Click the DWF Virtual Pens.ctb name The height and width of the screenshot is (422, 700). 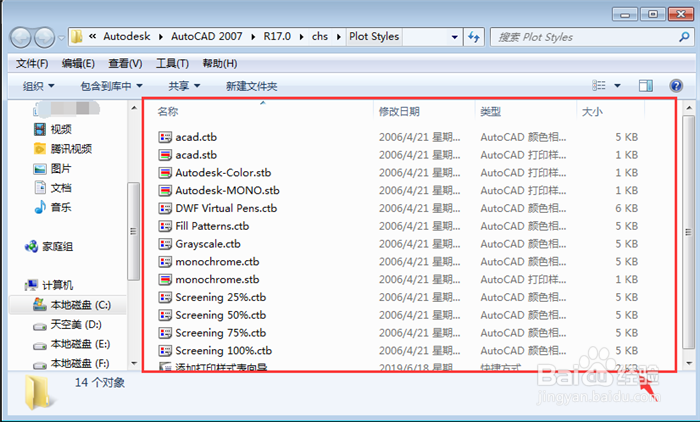pos(226,209)
